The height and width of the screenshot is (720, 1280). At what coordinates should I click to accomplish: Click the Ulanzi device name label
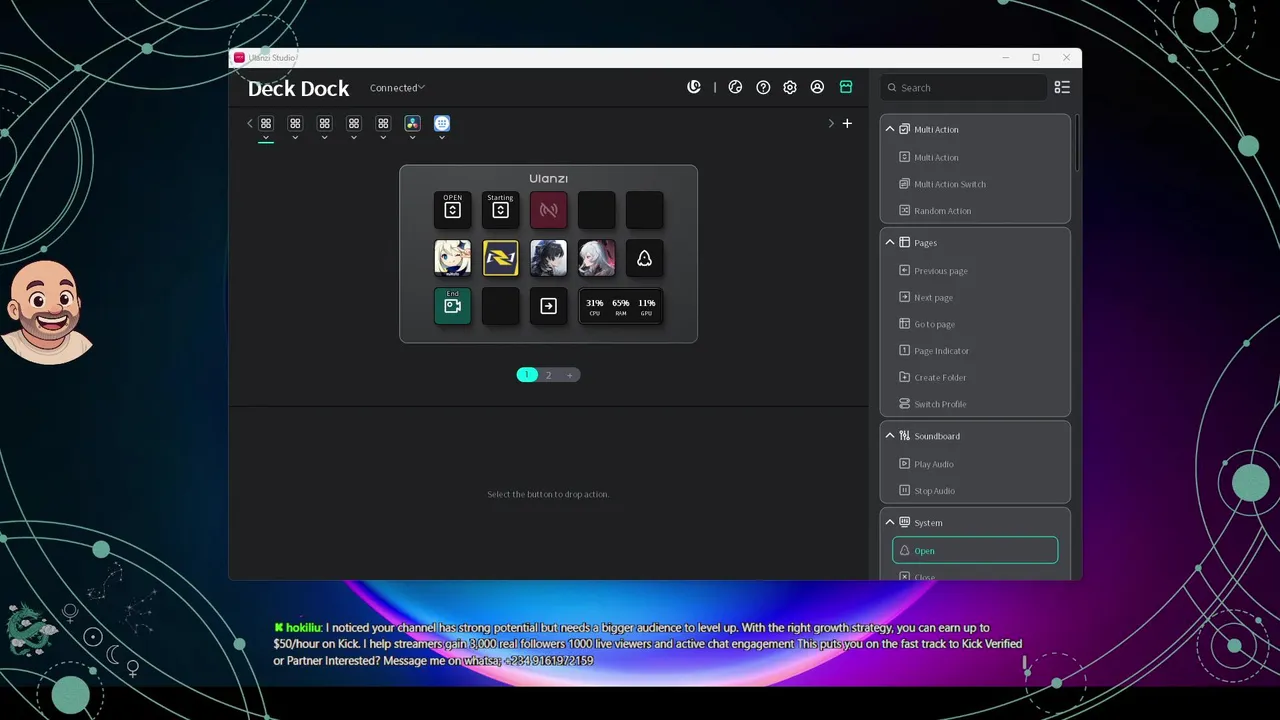[x=548, y=178]
